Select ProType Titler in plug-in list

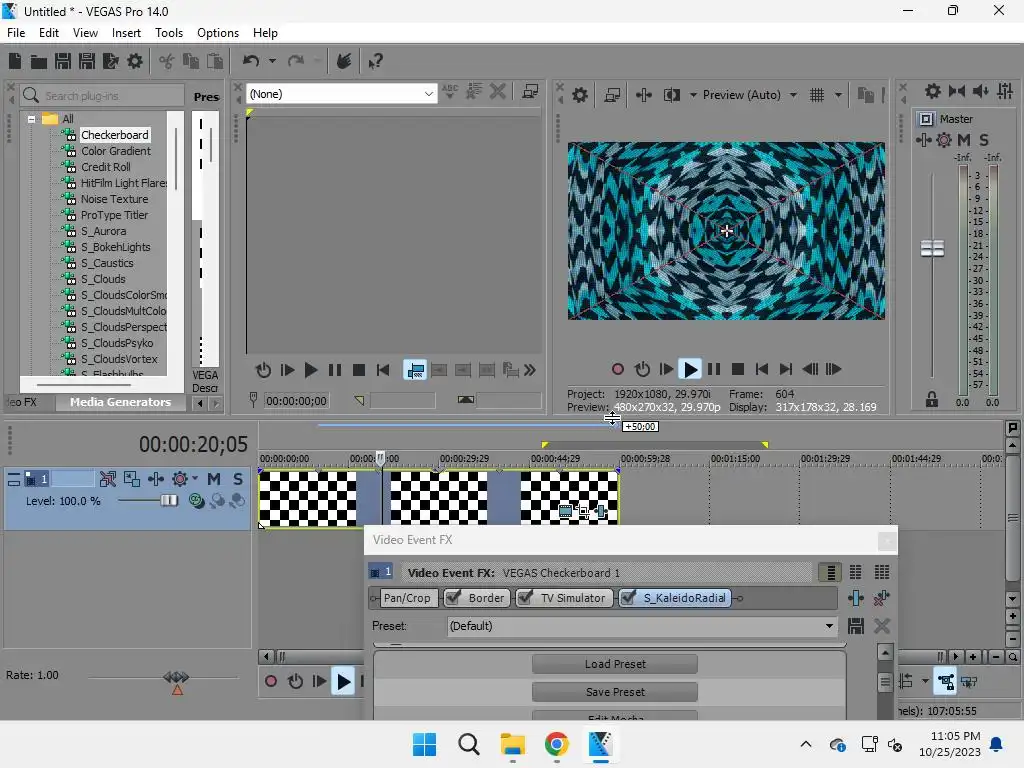pos(114,215)
